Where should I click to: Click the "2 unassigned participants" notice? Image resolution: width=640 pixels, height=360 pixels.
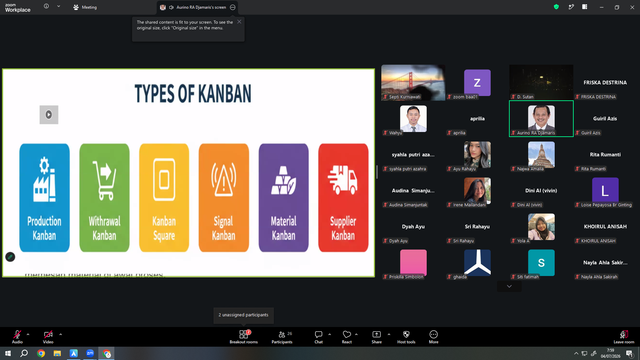[x=243, y=315]
